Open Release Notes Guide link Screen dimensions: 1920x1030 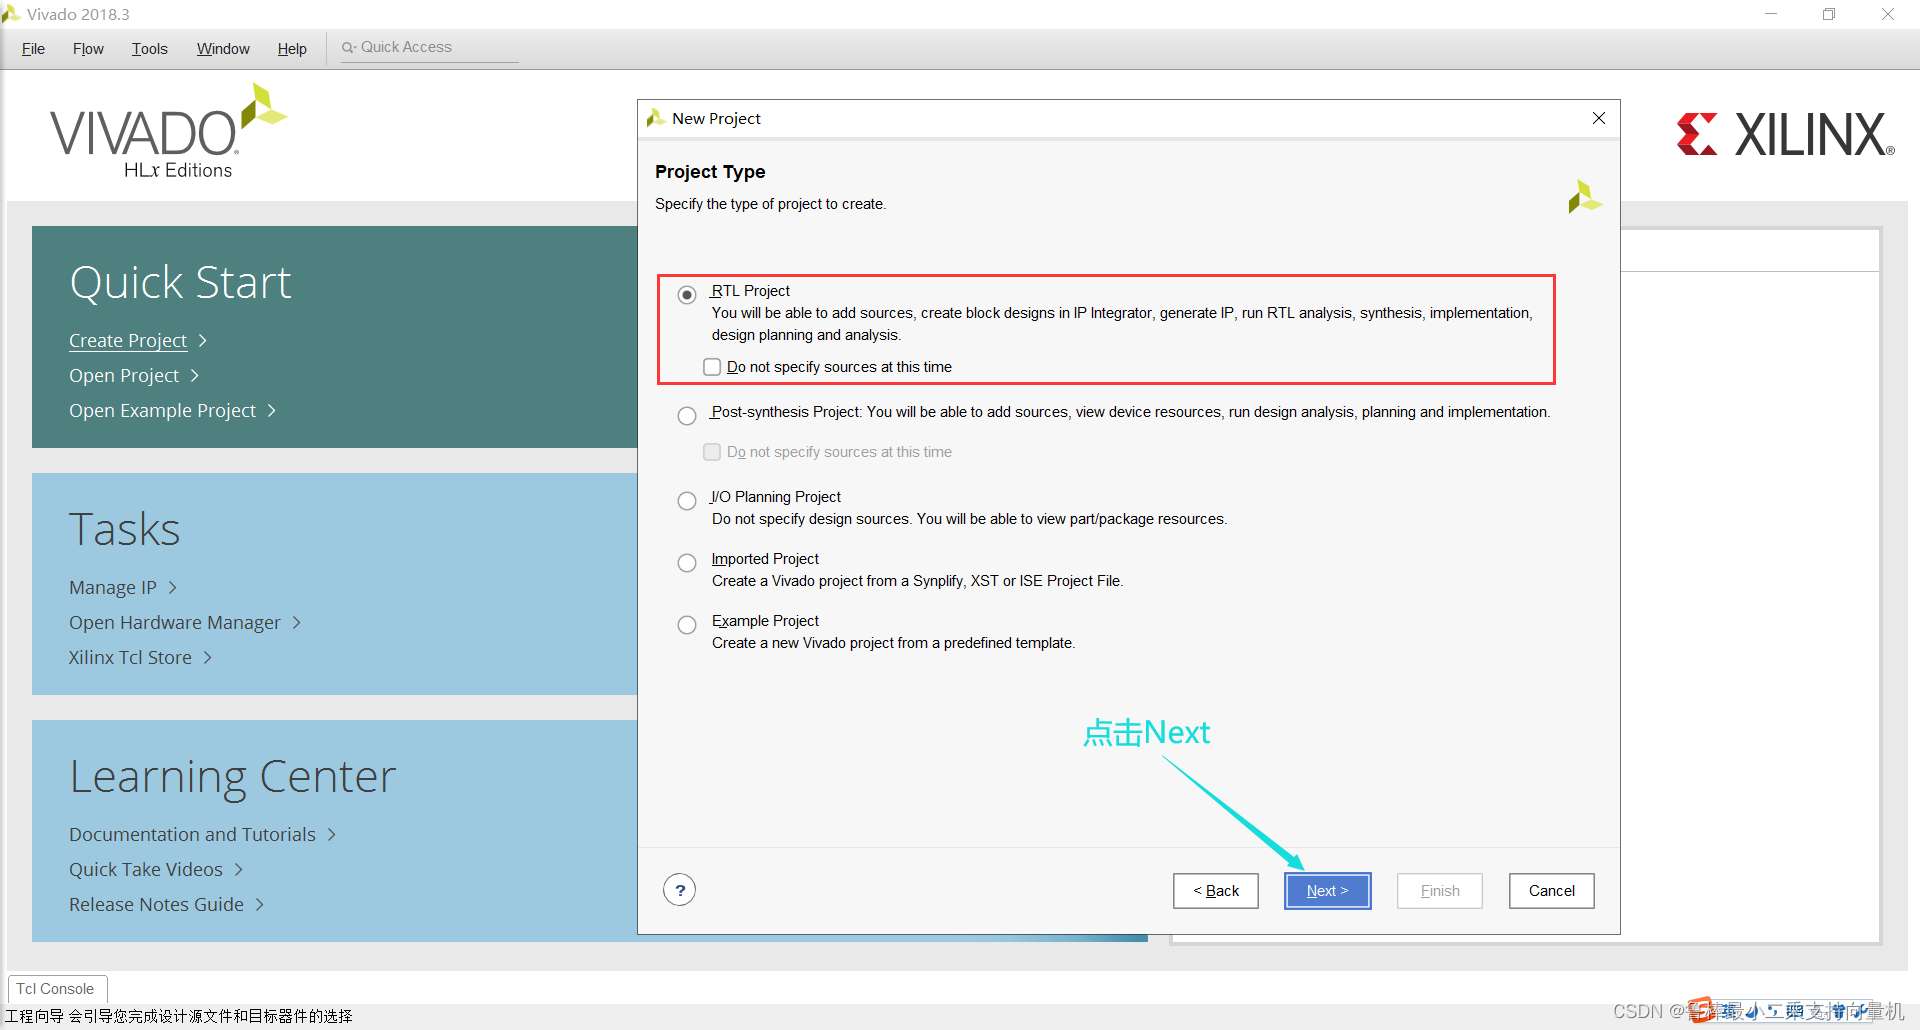coord(156,905)
